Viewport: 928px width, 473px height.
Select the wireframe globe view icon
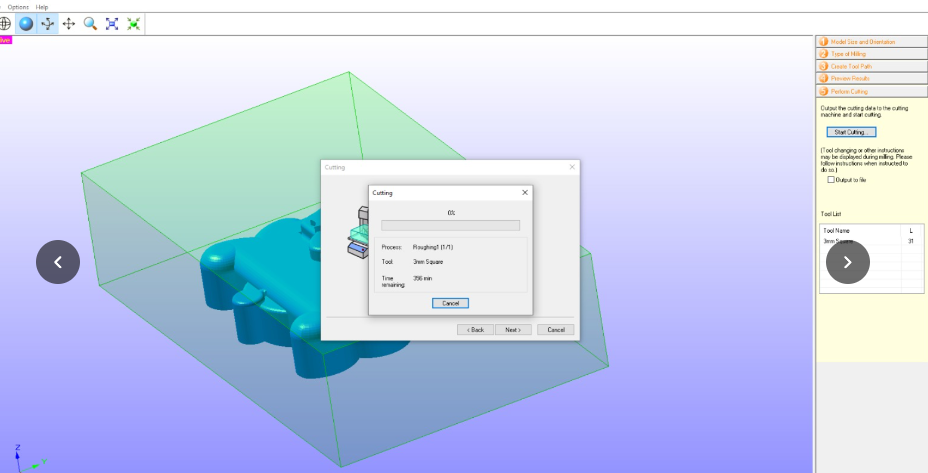click(x=5, y=24)
